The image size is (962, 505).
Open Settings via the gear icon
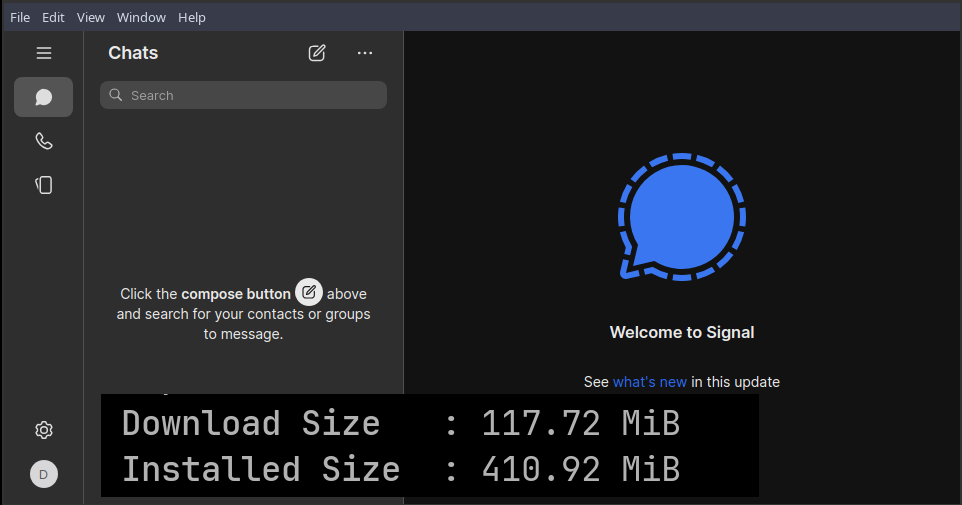[43, 430]
